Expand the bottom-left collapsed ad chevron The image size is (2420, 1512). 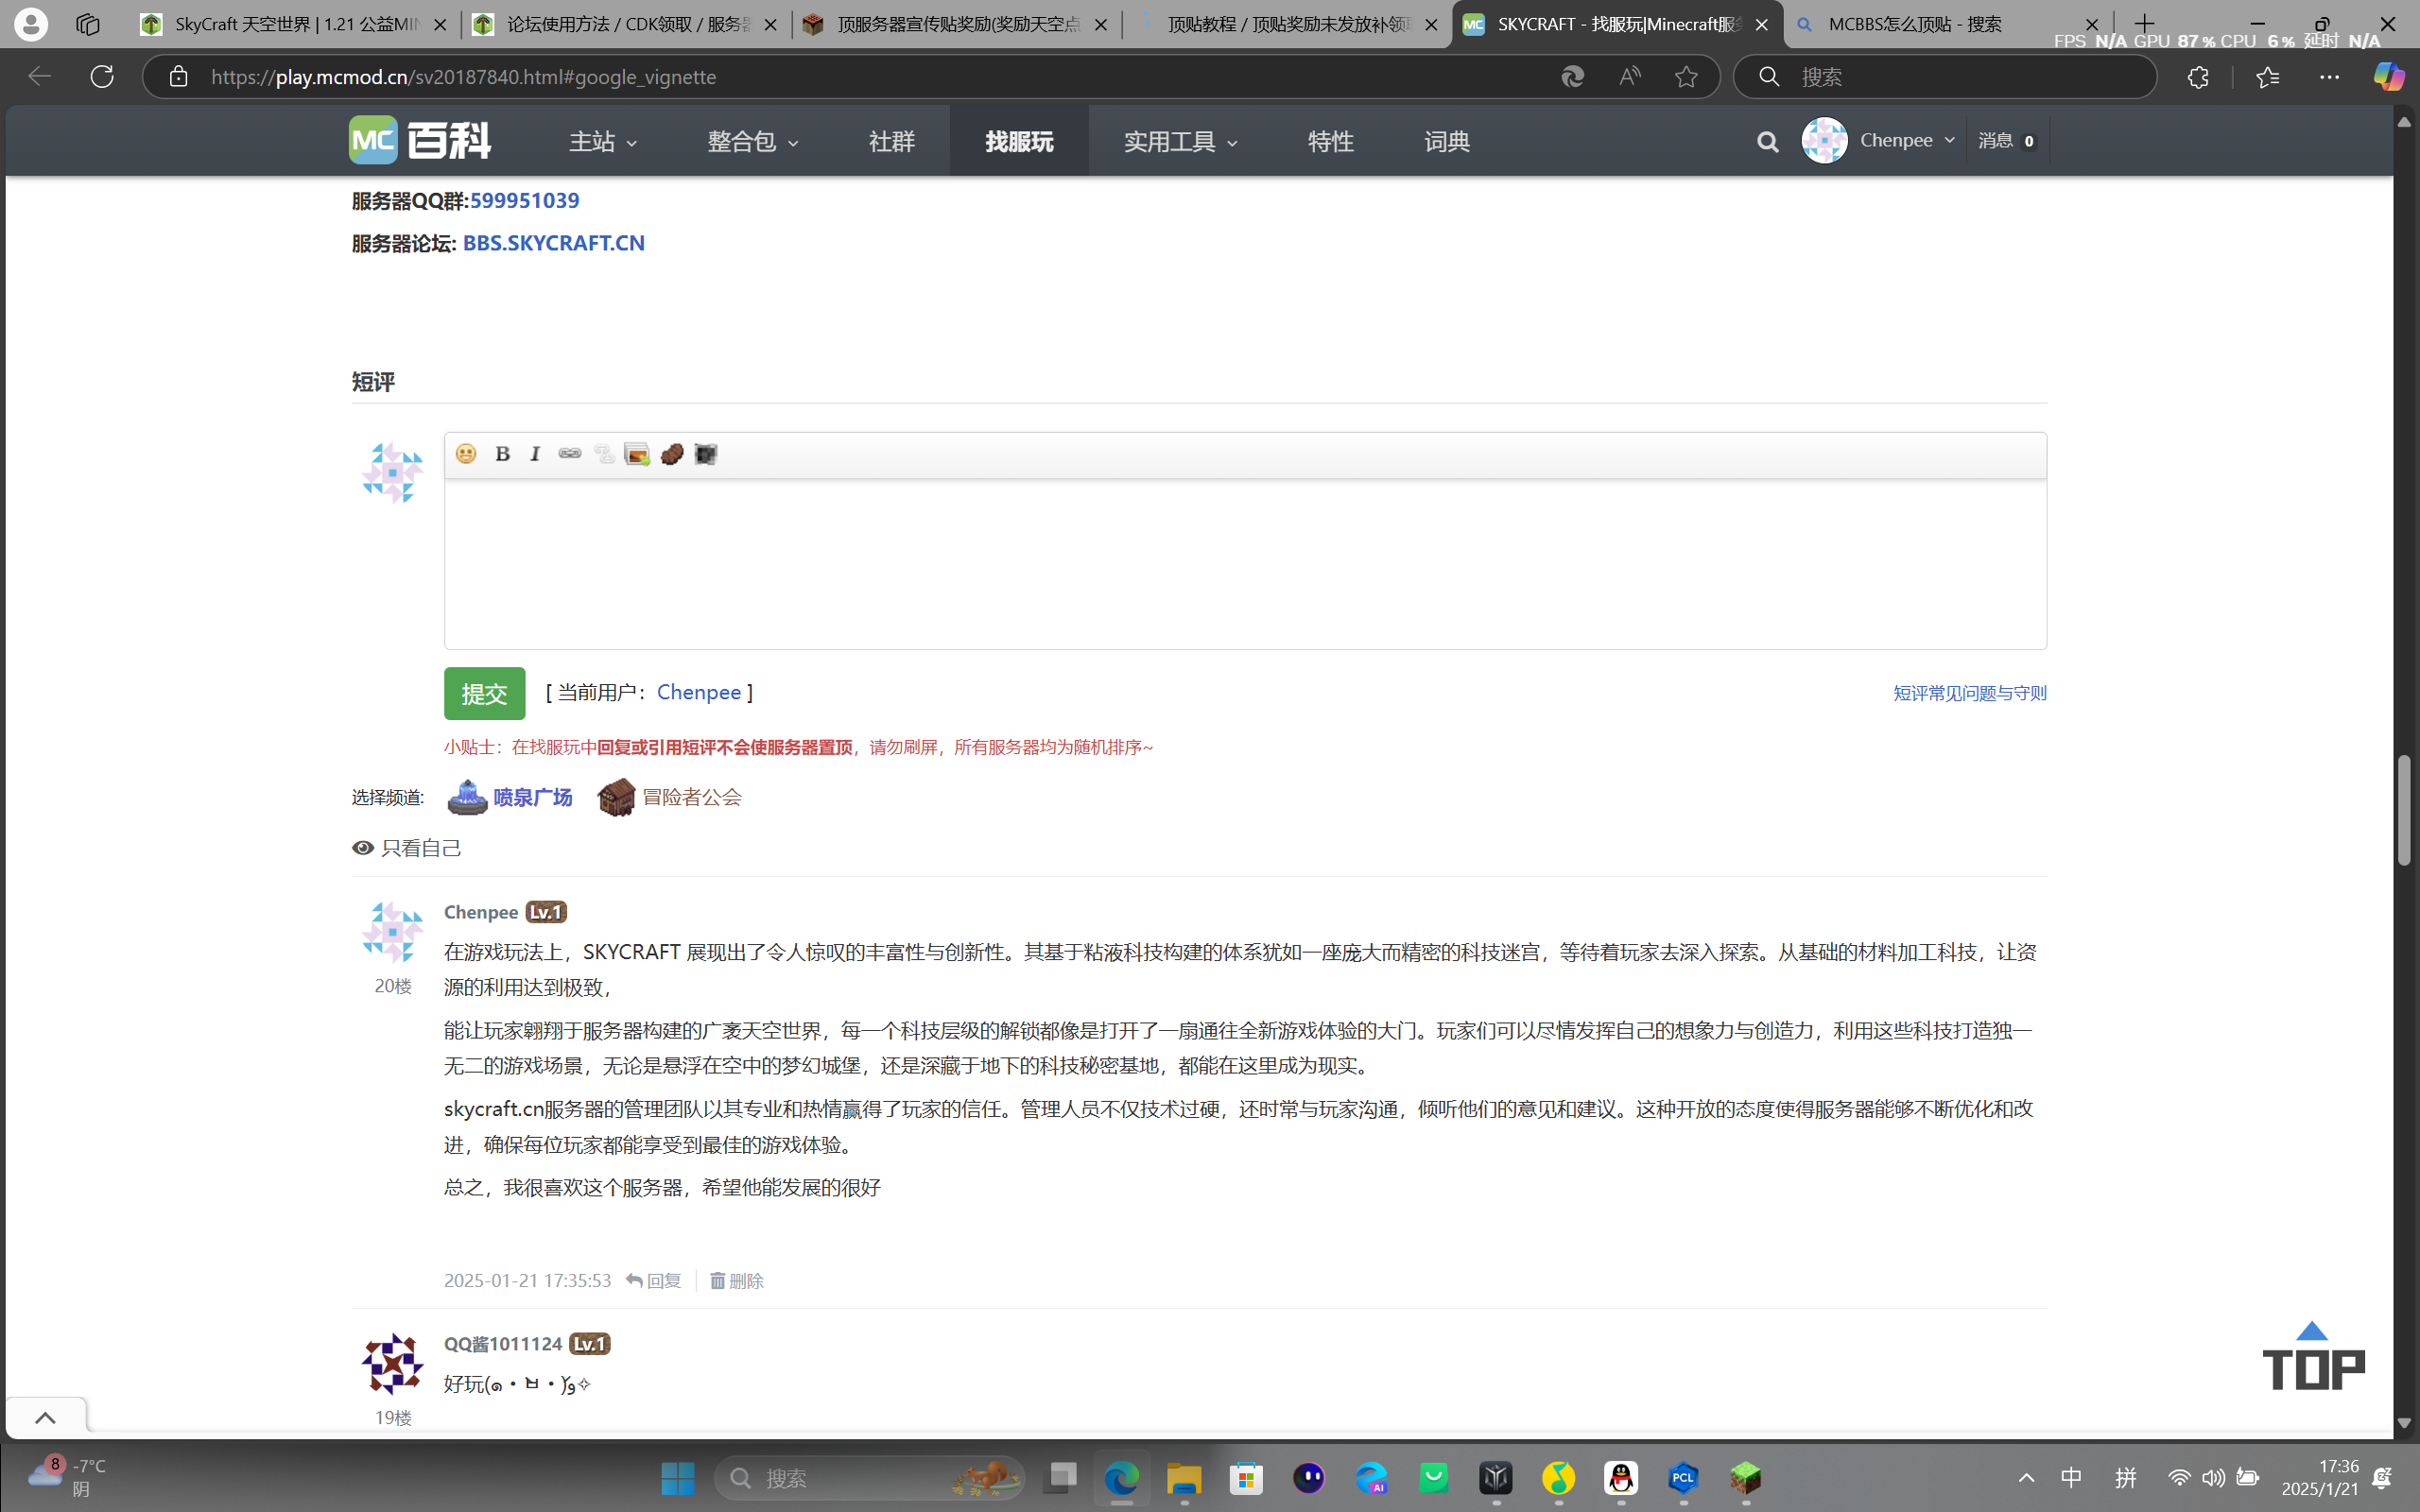coord(45,1418)
